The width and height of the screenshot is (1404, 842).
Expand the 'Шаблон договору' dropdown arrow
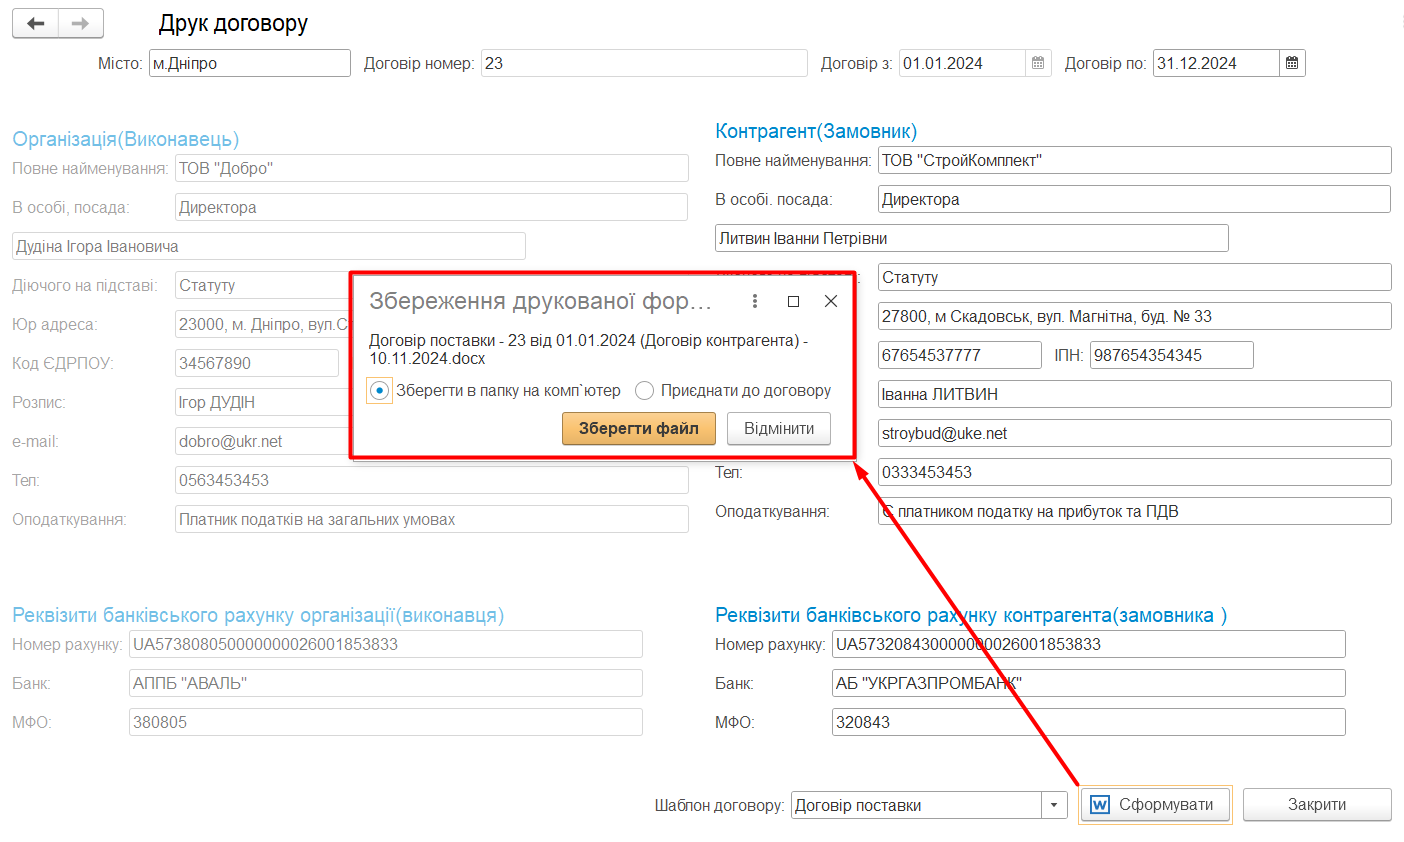coord(1054,805)
